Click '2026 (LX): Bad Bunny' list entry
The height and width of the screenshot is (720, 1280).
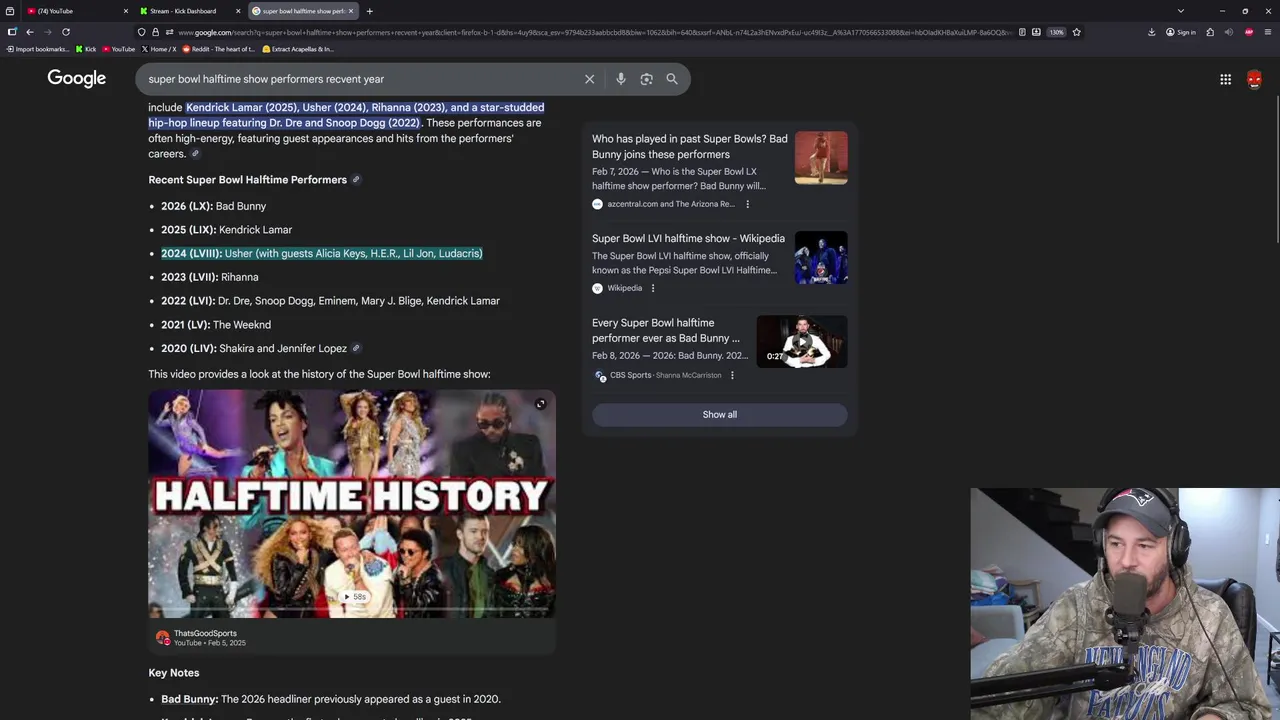coord(213,206)
